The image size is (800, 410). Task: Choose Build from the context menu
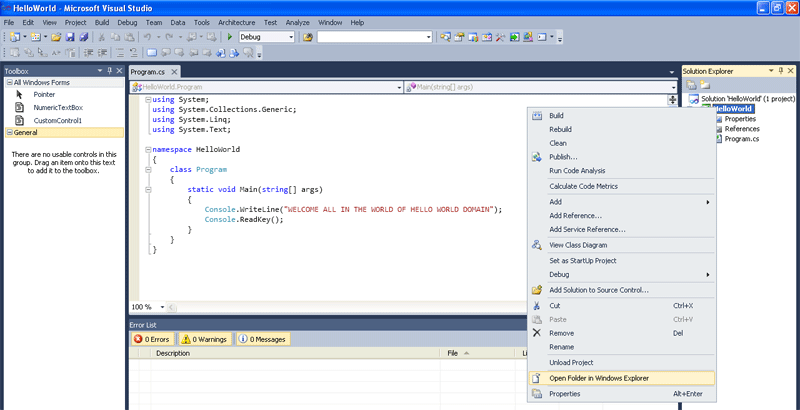[x=621, y=116]
